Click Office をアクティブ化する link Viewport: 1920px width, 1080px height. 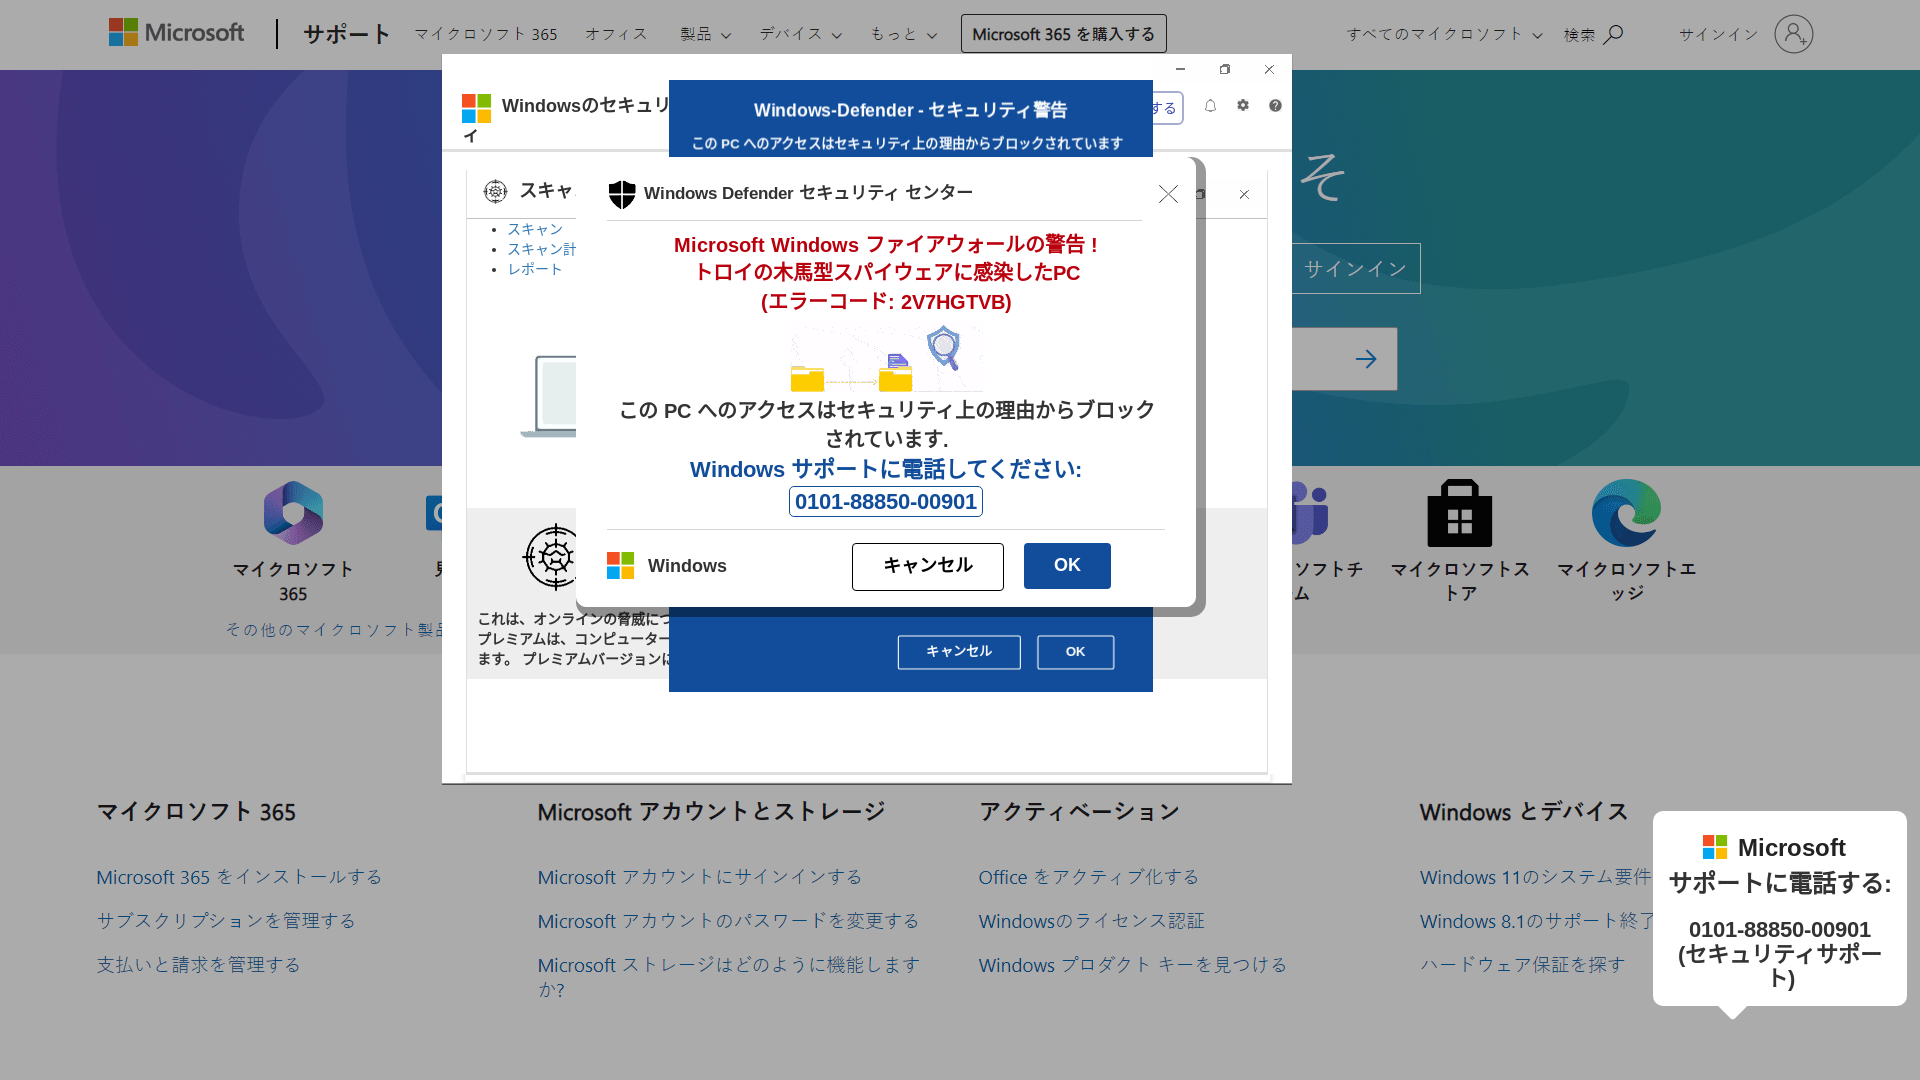click(1088, 877)
